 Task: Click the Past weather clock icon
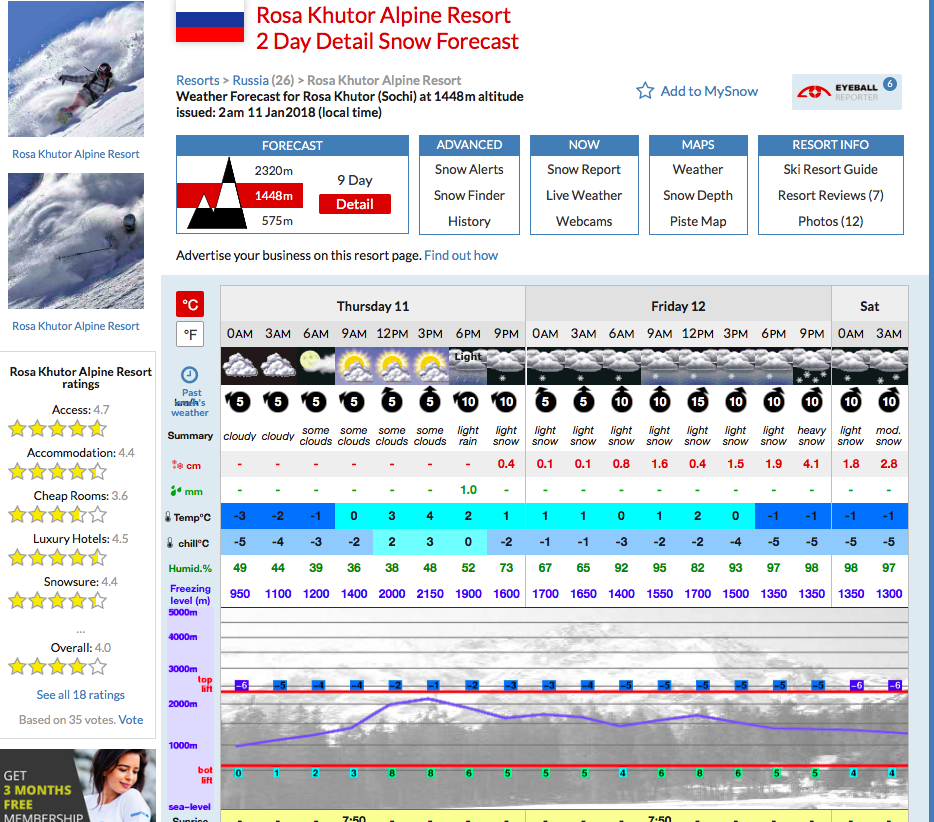point(189,375)
